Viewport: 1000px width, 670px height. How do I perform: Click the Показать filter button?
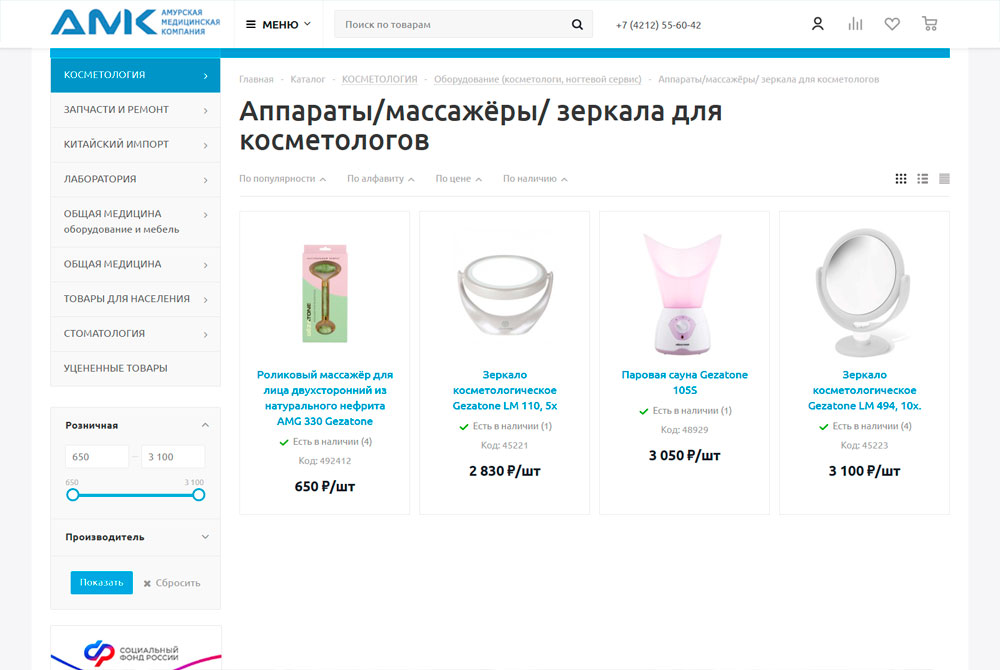point(101,583)
